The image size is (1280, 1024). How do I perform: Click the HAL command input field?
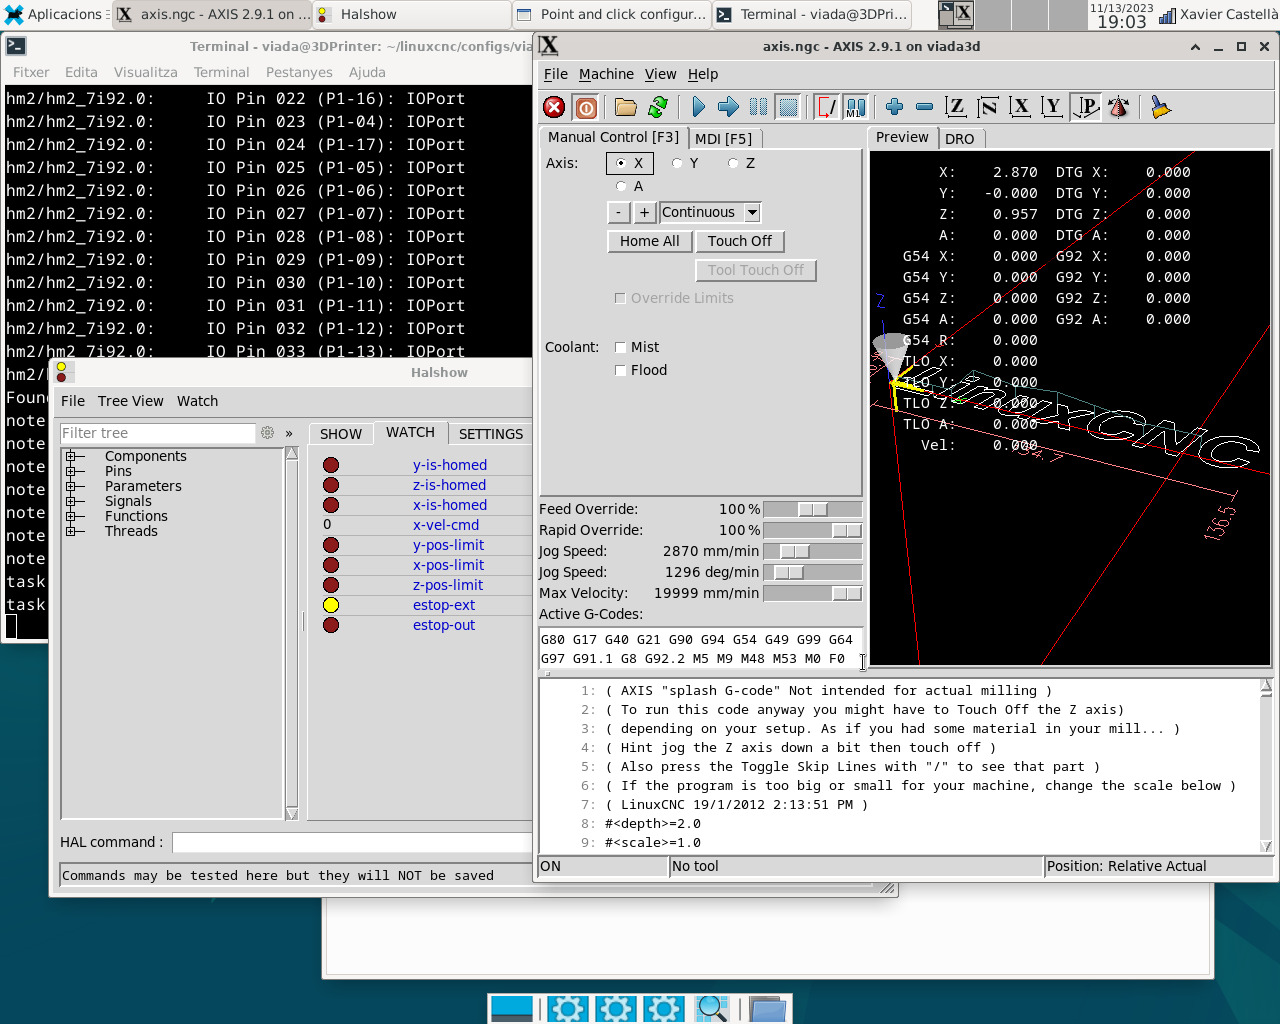(352, 843)
